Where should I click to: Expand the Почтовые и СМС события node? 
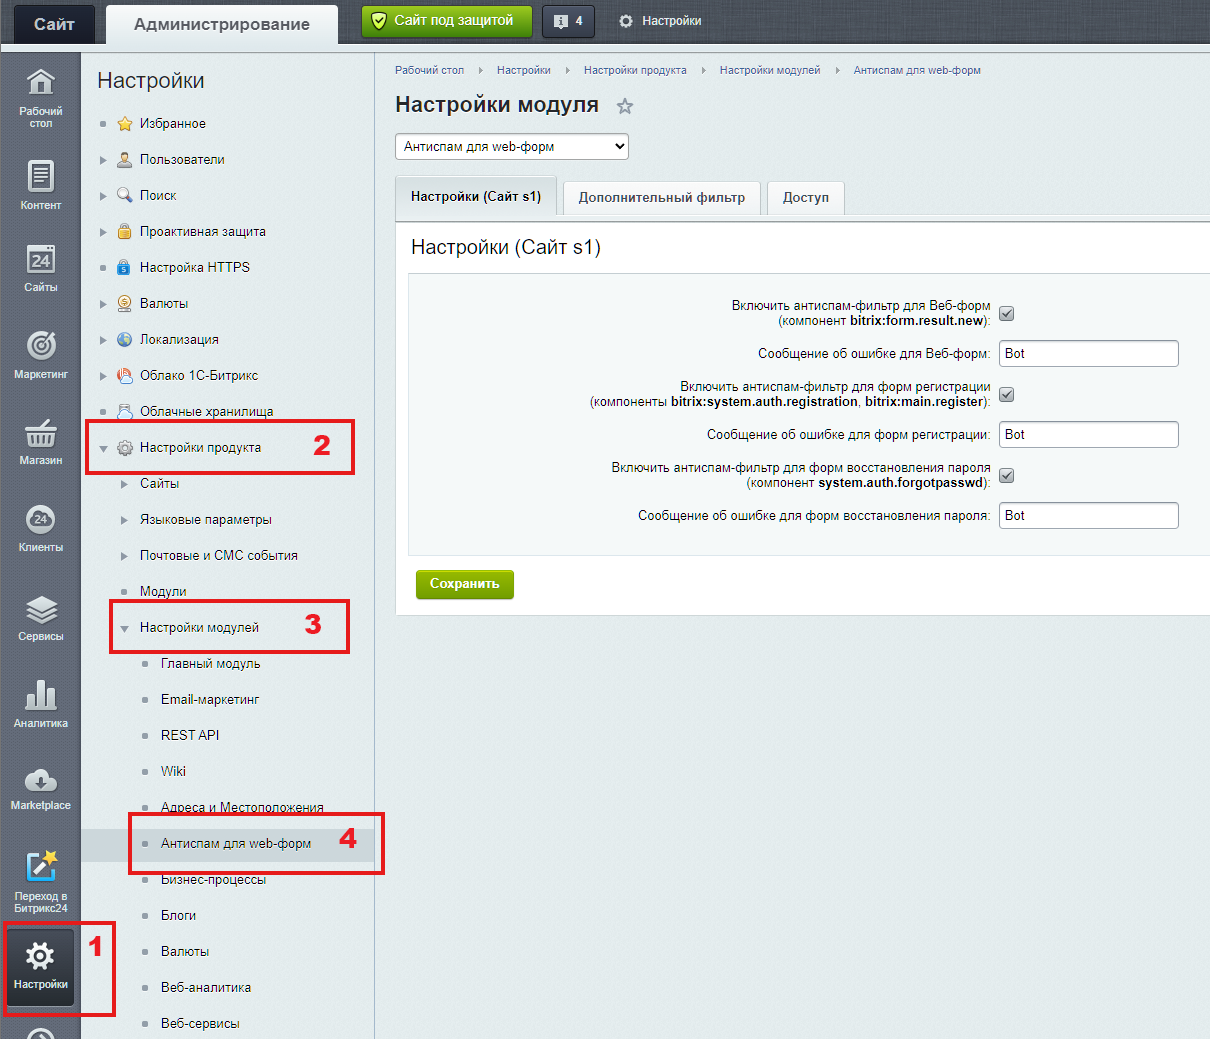[124, 556]
